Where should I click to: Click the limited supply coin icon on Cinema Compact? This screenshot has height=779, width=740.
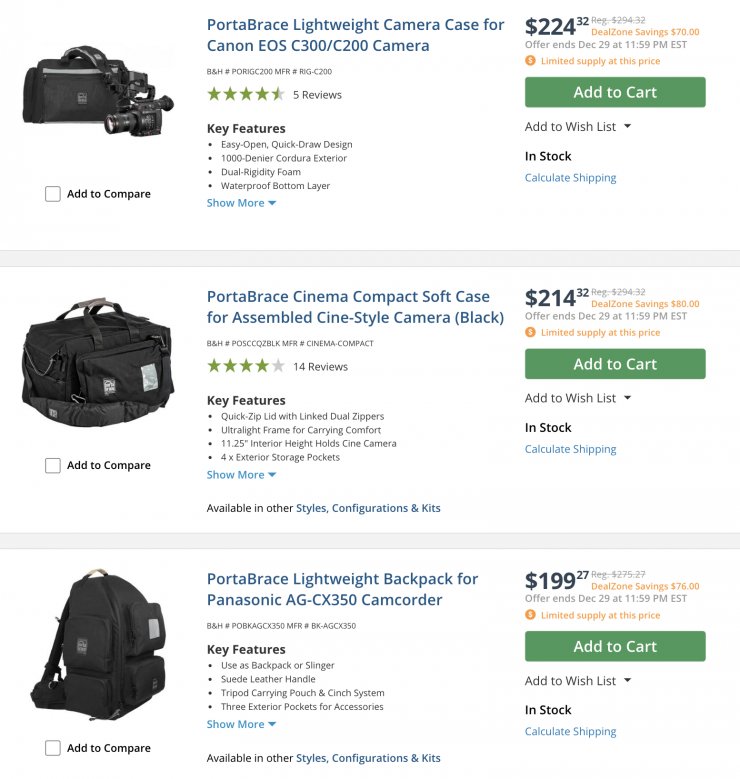530,333
